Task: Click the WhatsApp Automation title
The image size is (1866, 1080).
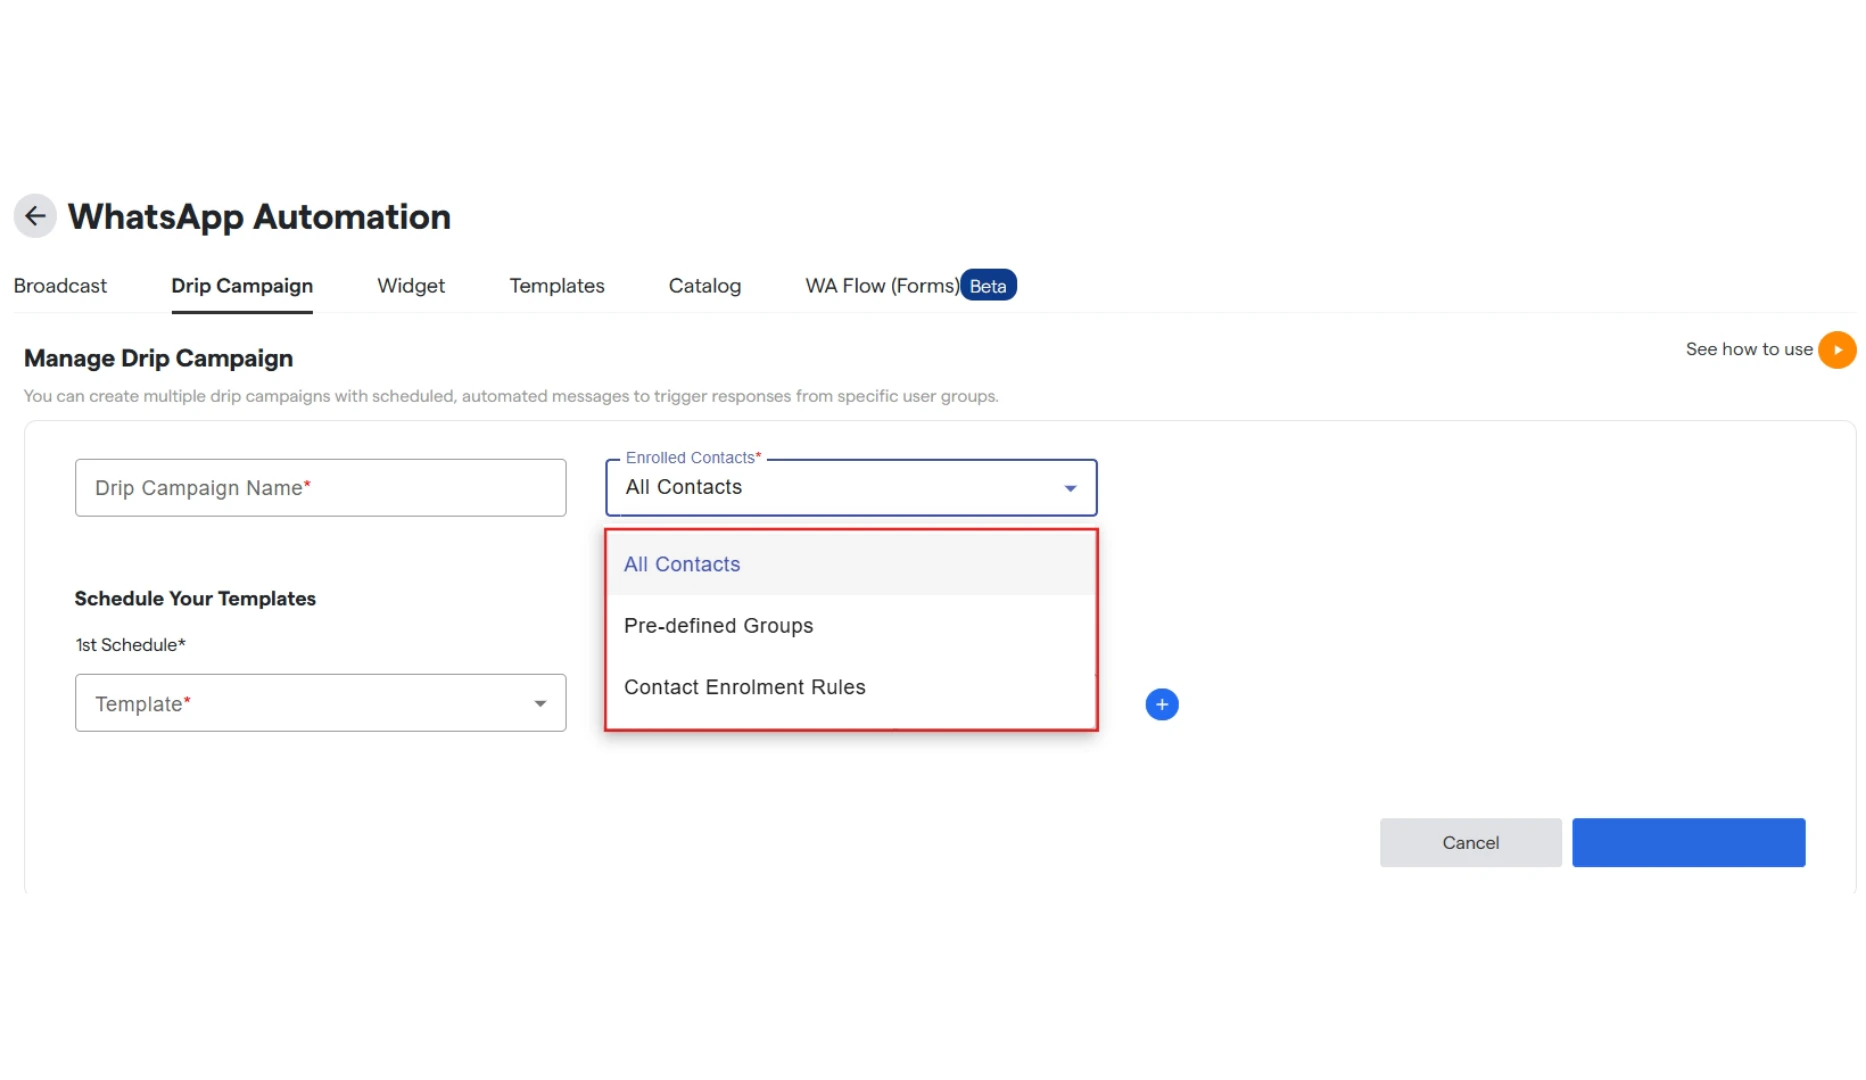Action: (x=259, y=217)
